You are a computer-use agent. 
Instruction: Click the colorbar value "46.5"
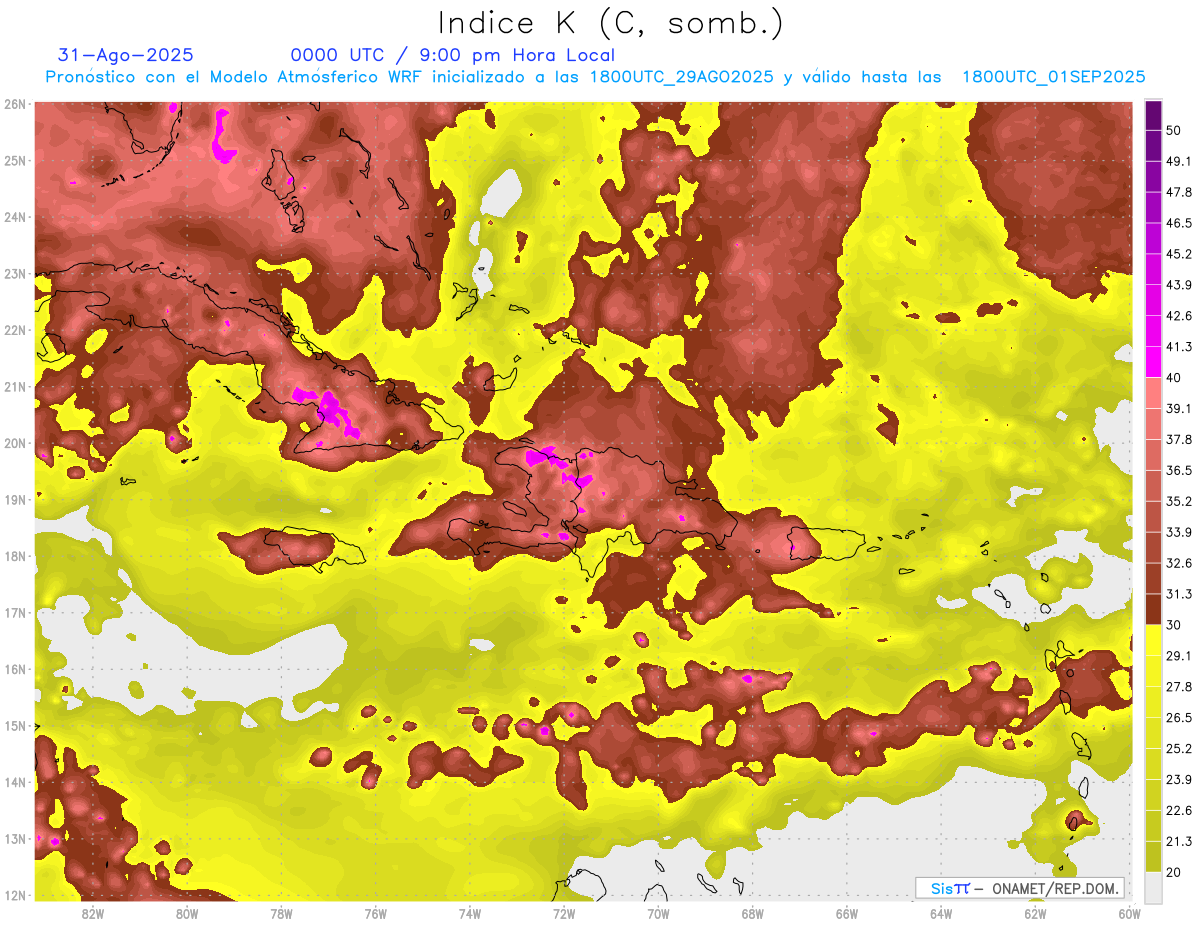[x=1179, y=223]
